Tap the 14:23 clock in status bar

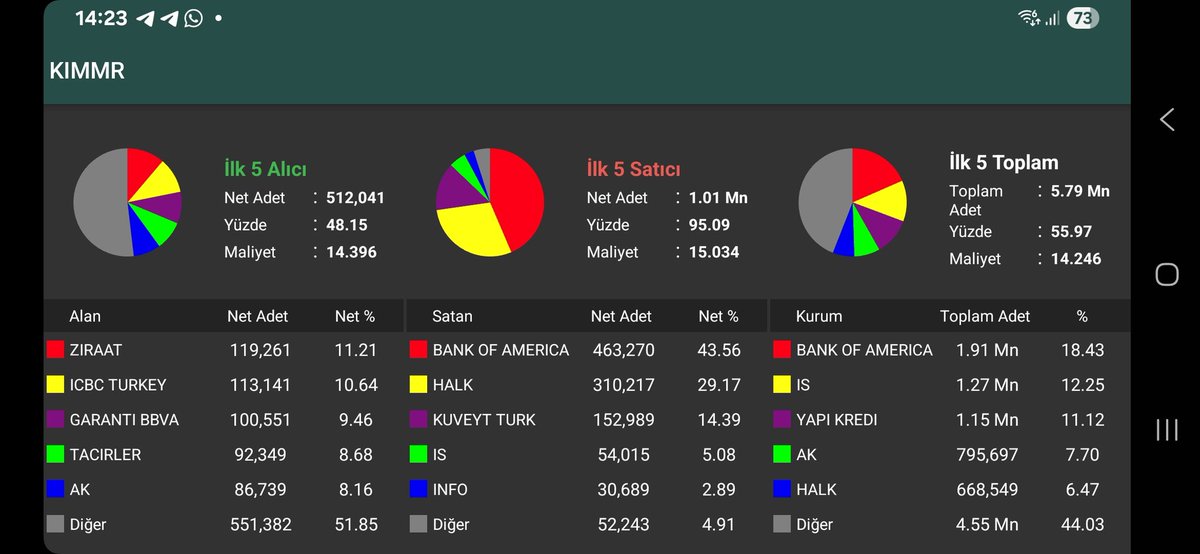click(101, 18)
